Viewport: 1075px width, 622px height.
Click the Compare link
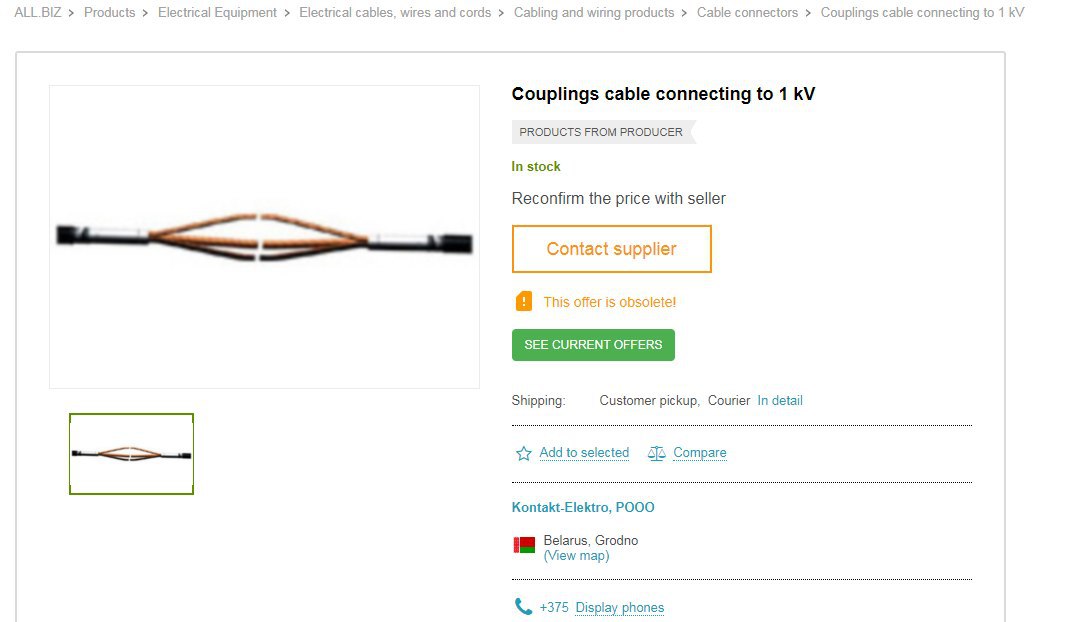tap(699, 453)
